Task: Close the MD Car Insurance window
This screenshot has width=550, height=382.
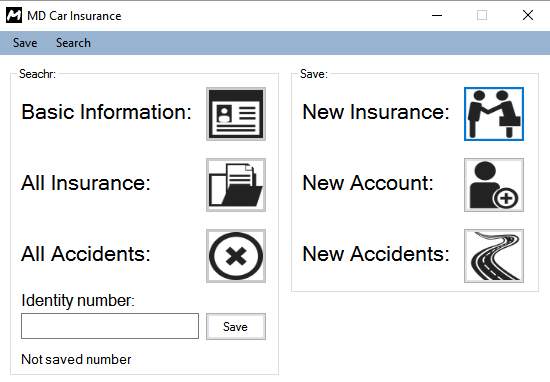Action: 528,15
